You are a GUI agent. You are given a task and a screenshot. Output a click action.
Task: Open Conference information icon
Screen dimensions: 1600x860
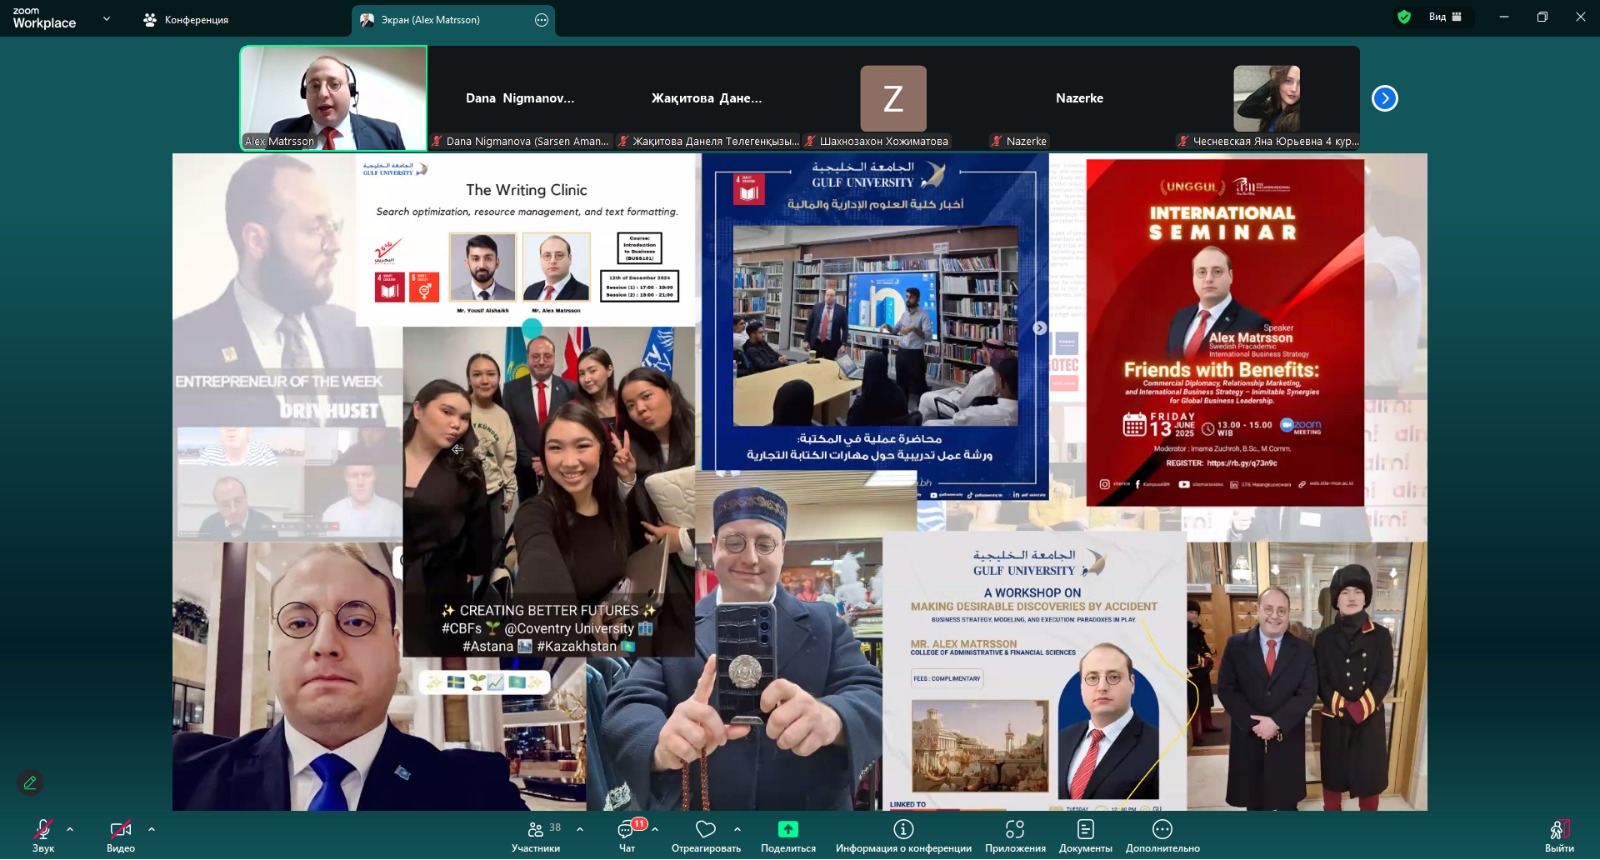pos(903,830)
